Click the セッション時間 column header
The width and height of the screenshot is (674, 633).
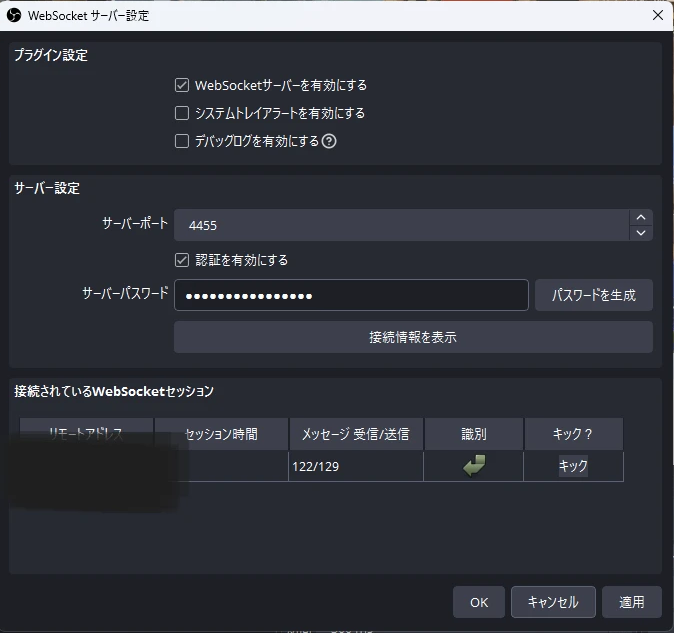[221, 434]
